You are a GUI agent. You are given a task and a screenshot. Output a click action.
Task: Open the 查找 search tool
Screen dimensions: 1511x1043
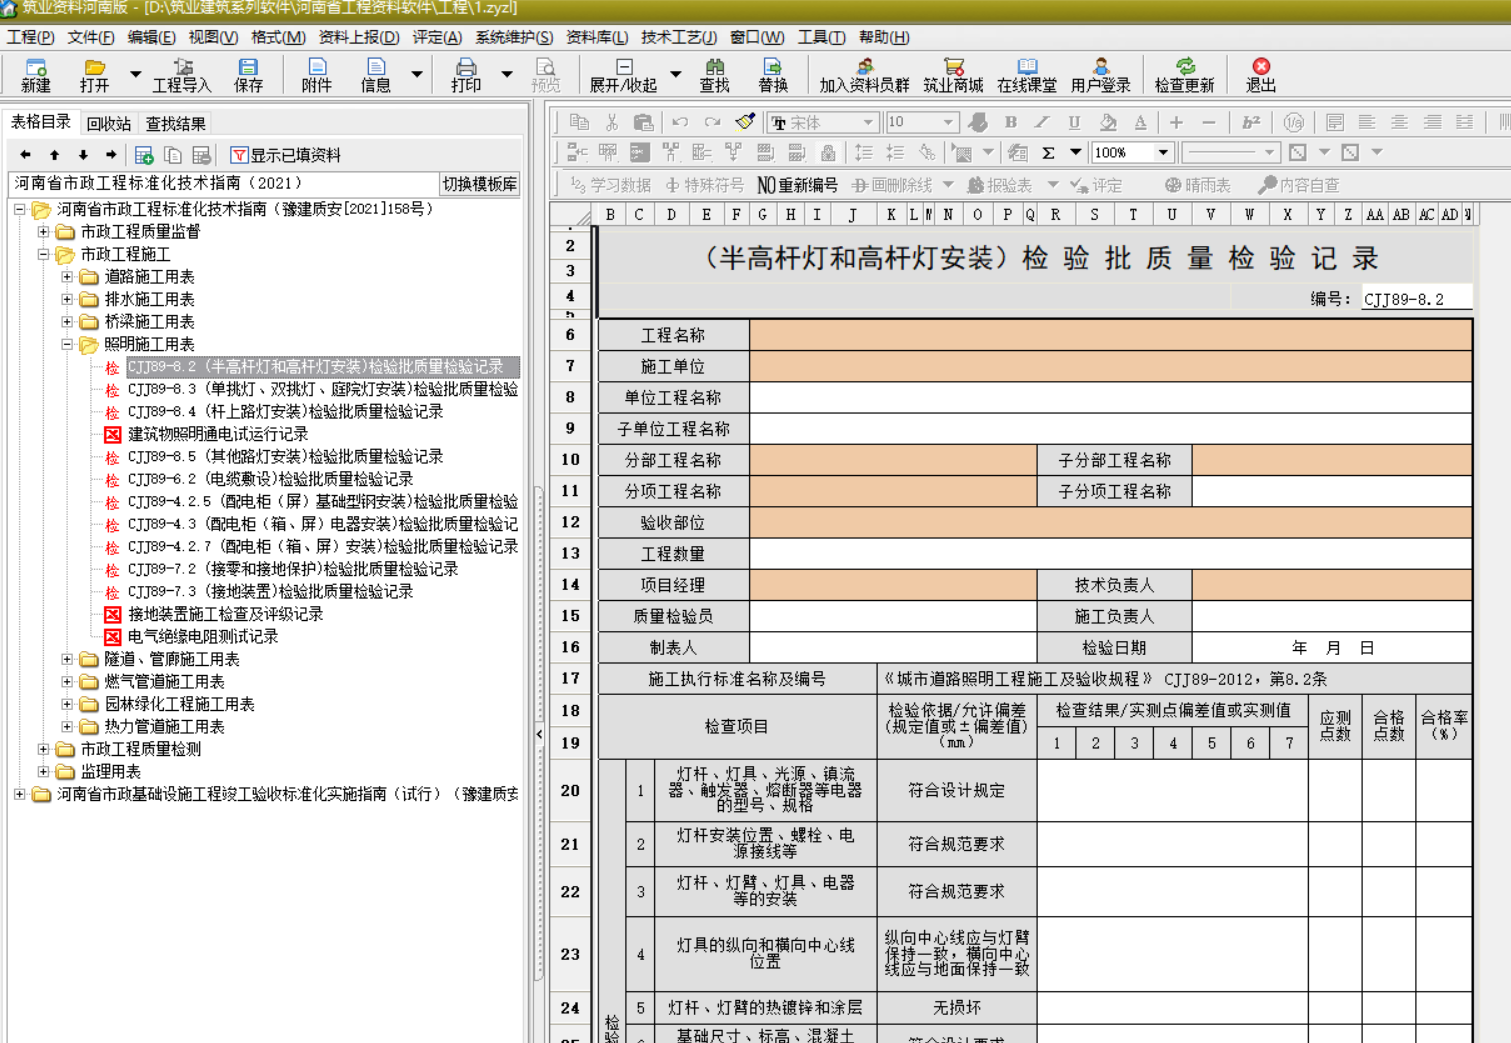click(x=715, y=76)
